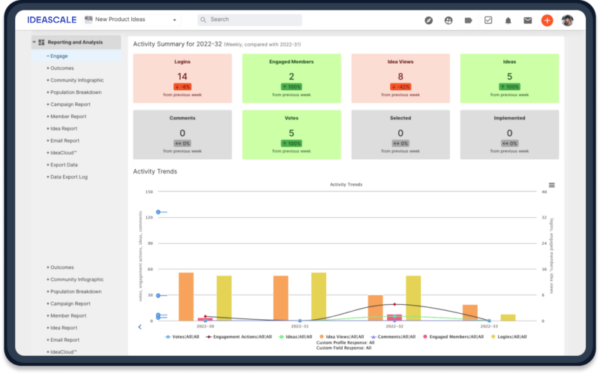The image size is (600, 374).
Task: Click the top blue slider handle near 120
Action: pyautogui.click(x=158, y=212)
